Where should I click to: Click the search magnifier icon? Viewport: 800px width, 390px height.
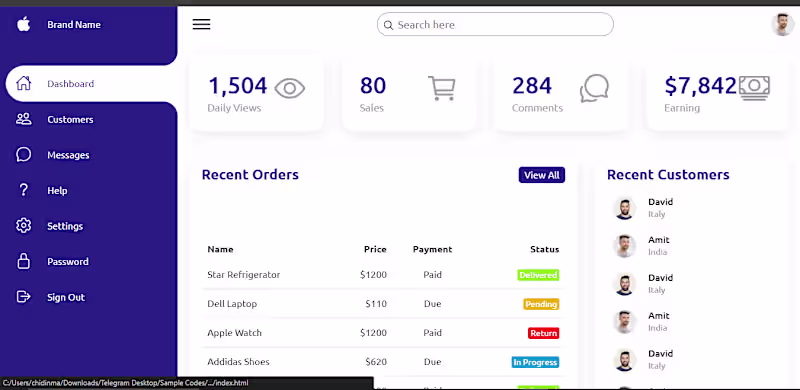(388, 25)
